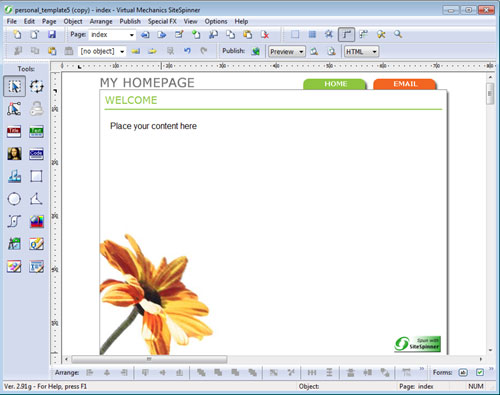Open the Publish menu
The width and height of the screenshot is (500, 395).
130,21
